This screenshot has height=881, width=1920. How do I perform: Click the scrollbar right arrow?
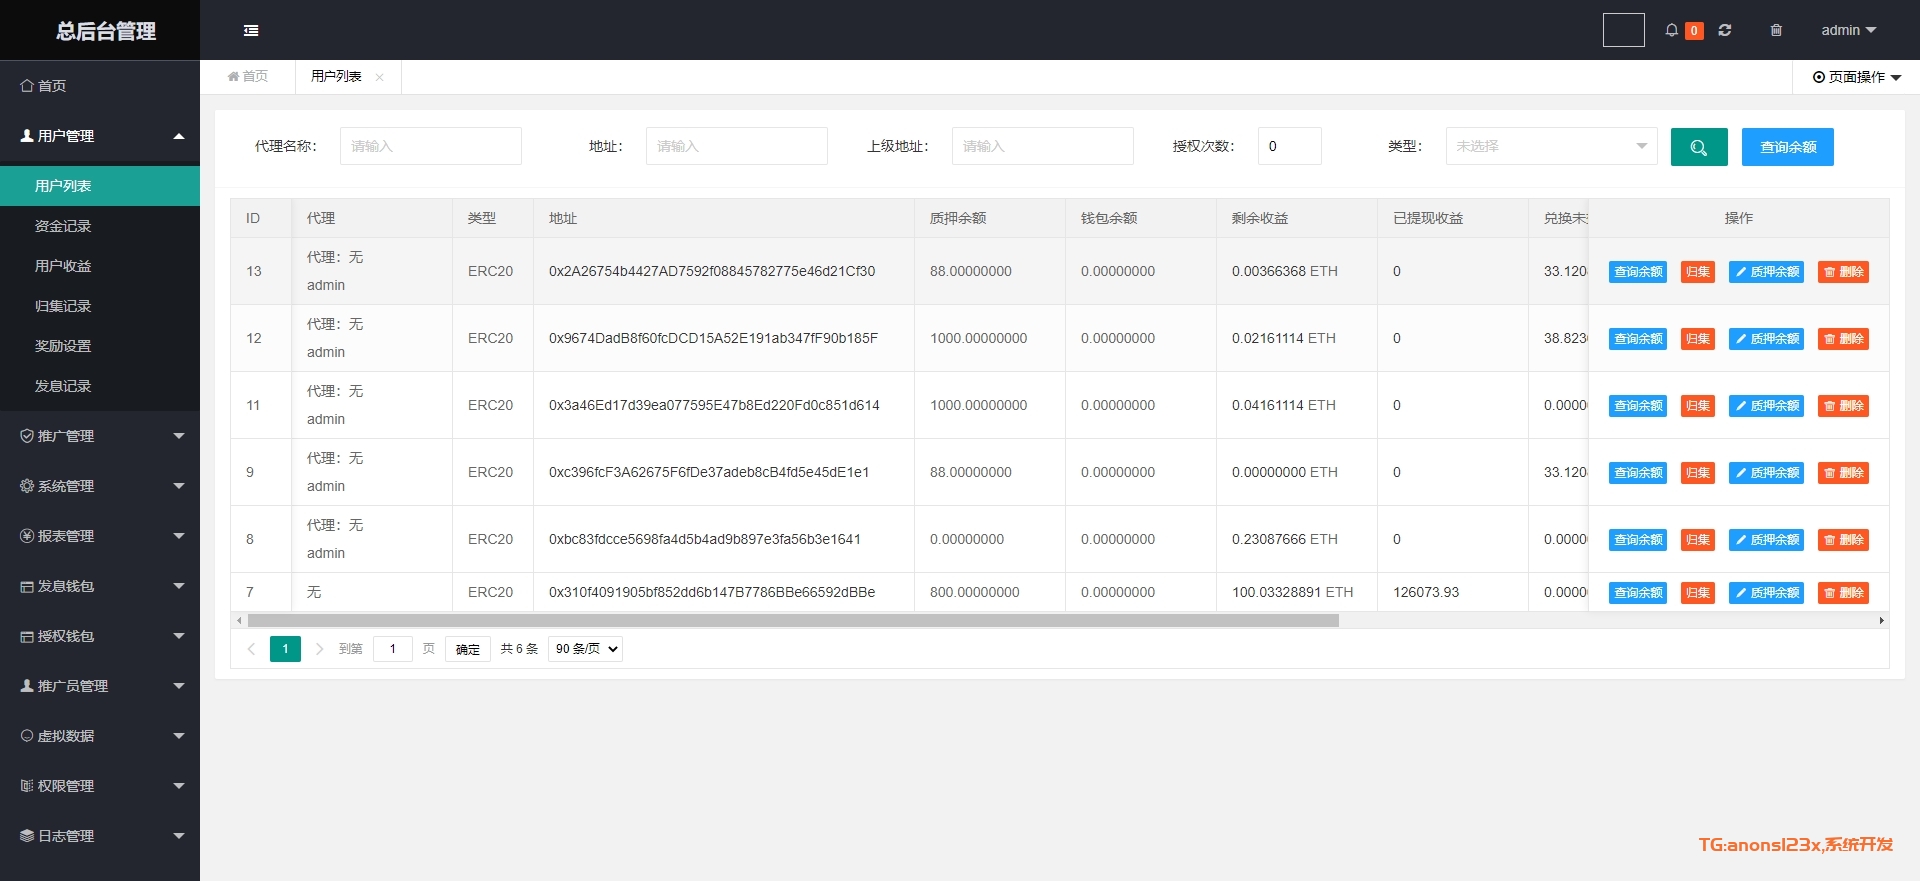[x=1882, y=621]
